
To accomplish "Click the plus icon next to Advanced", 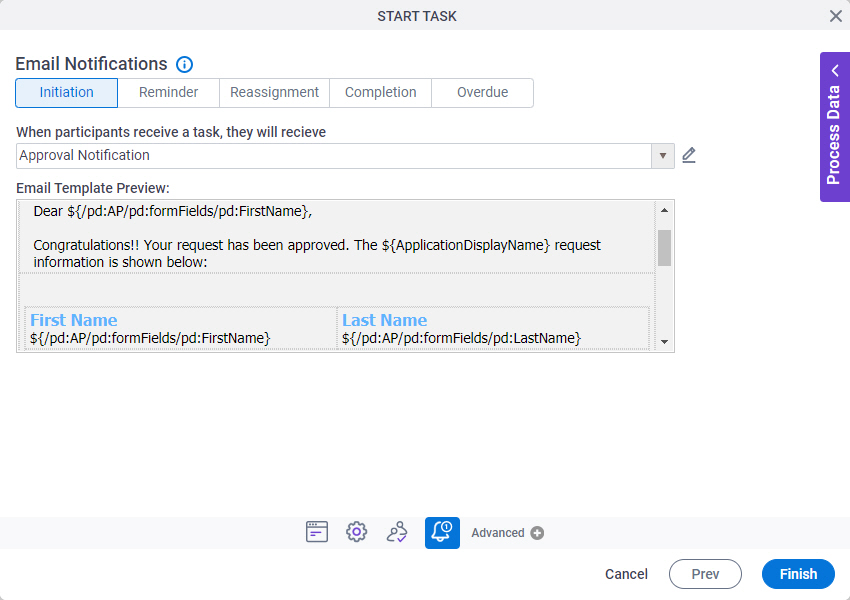I will tap(537, 533).
